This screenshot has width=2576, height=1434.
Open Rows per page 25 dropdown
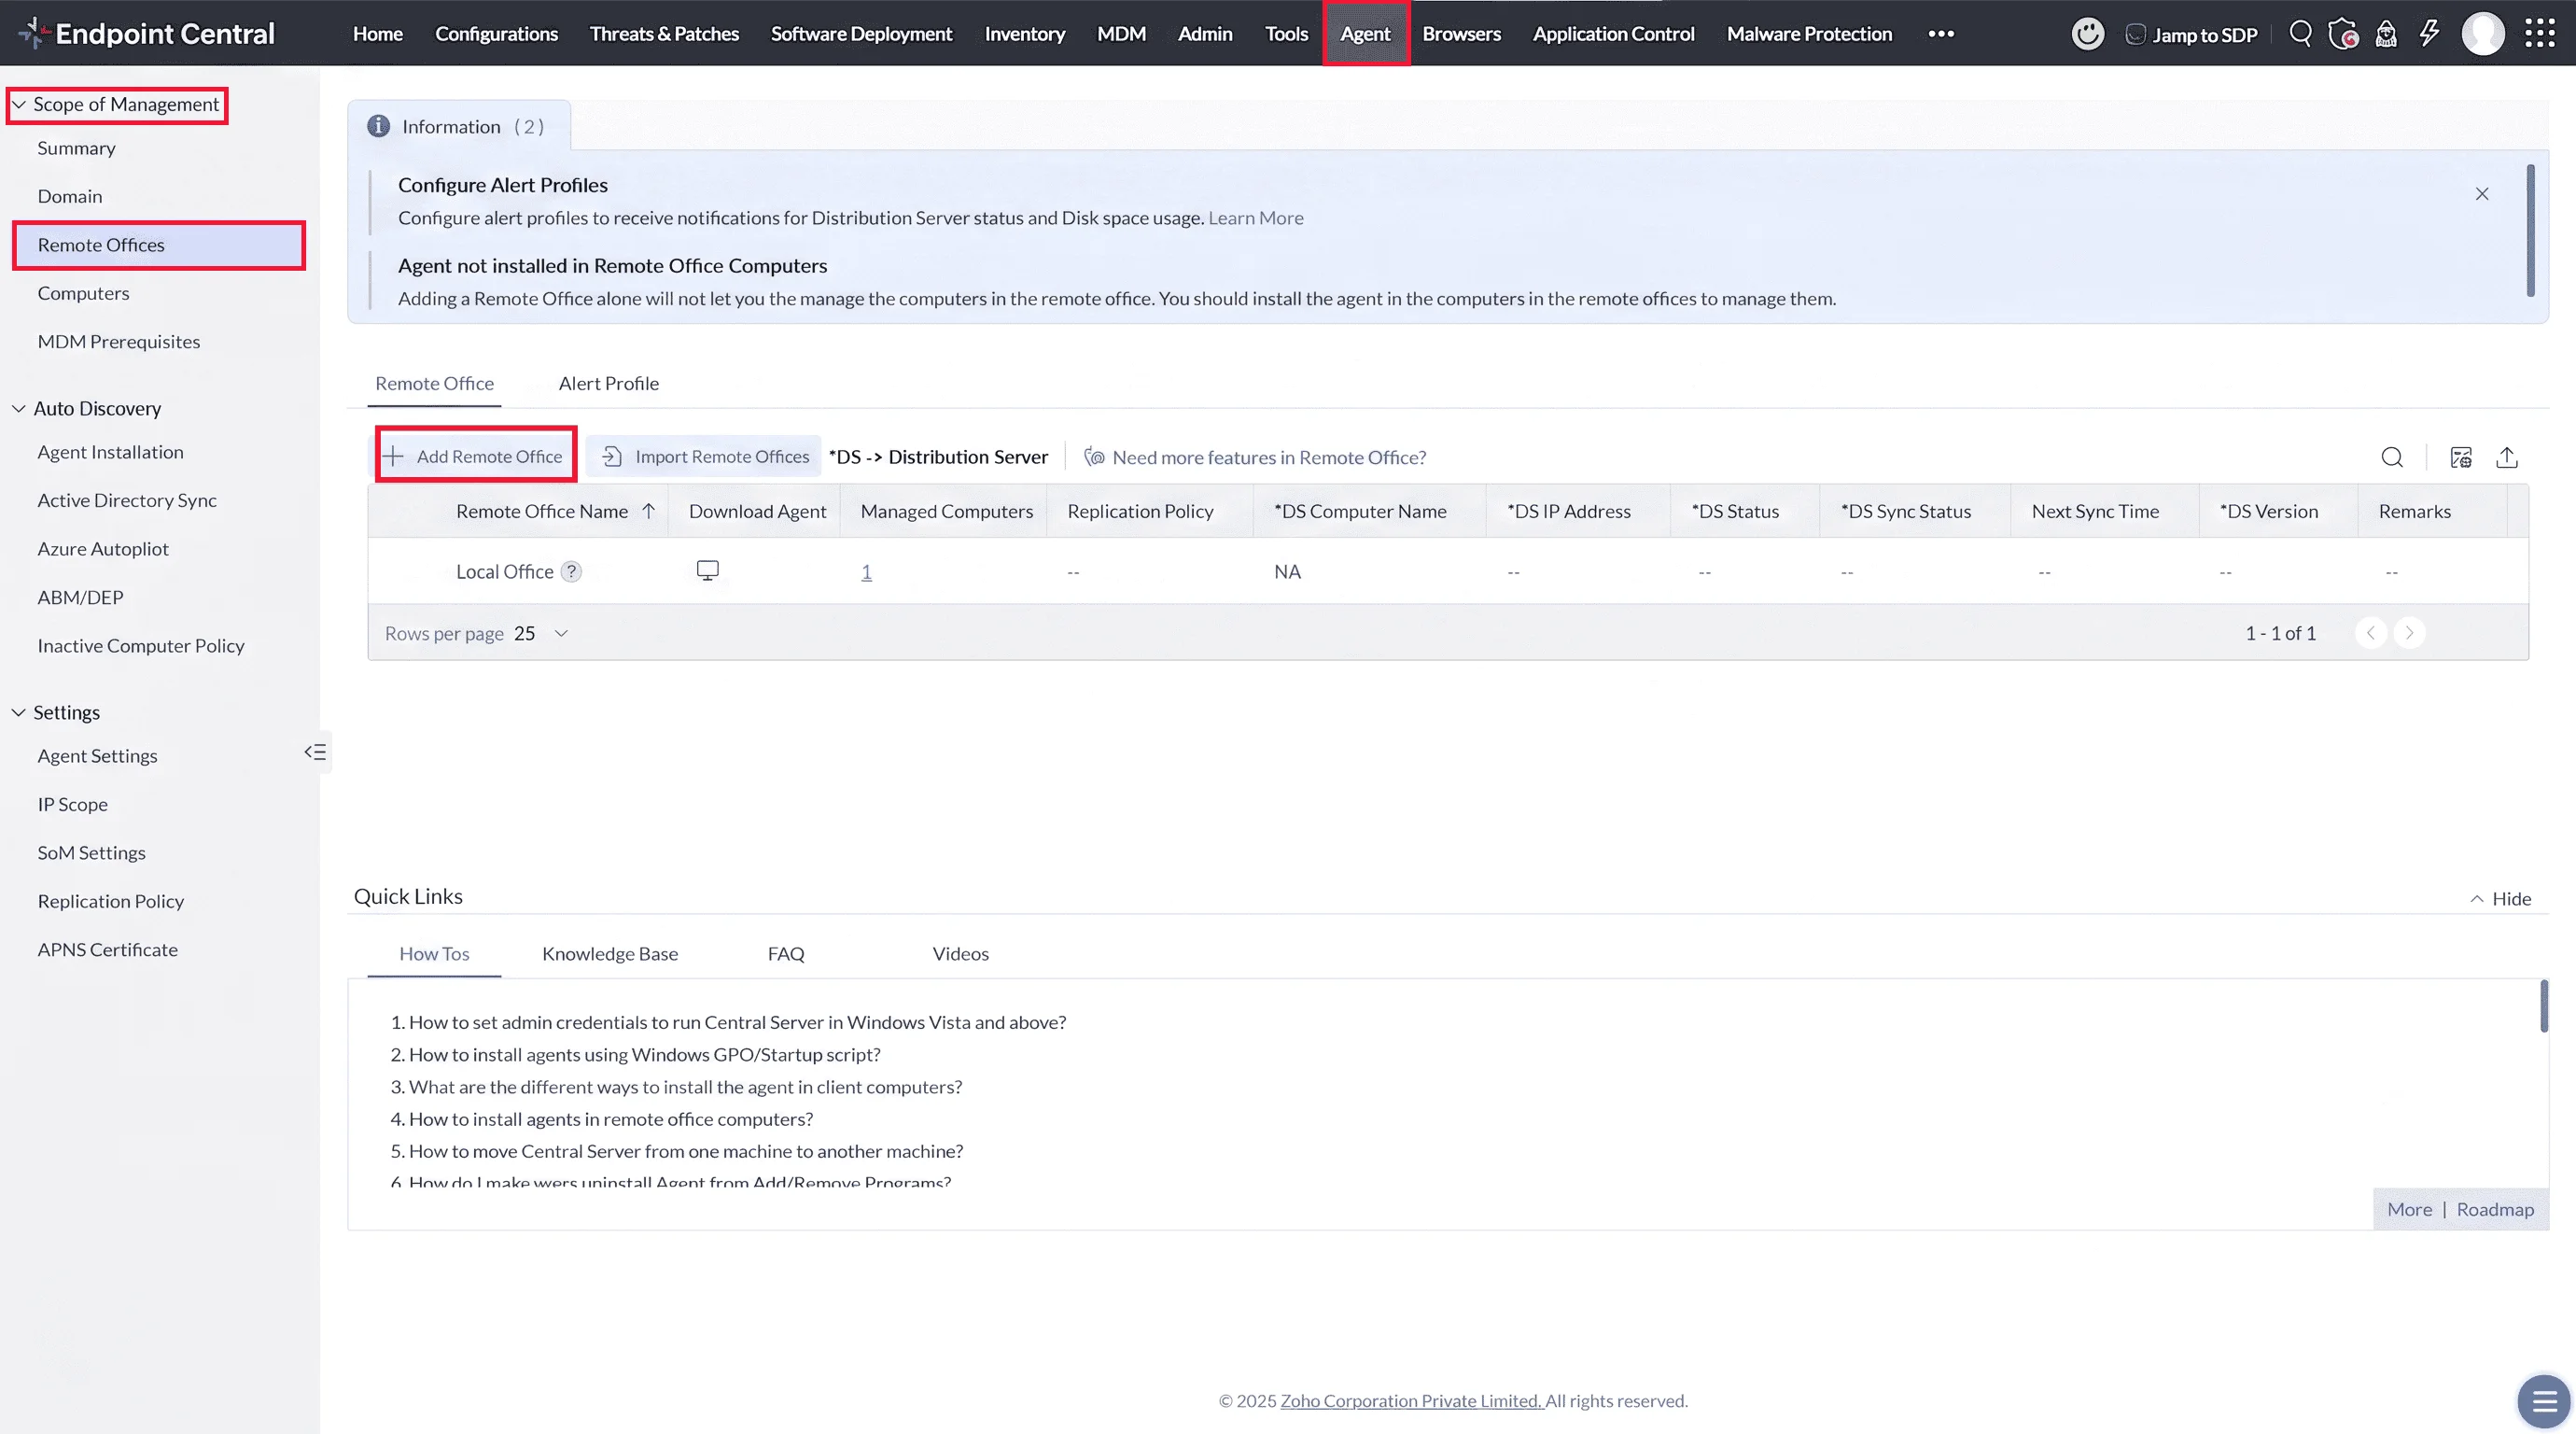[x=541, y=633]
